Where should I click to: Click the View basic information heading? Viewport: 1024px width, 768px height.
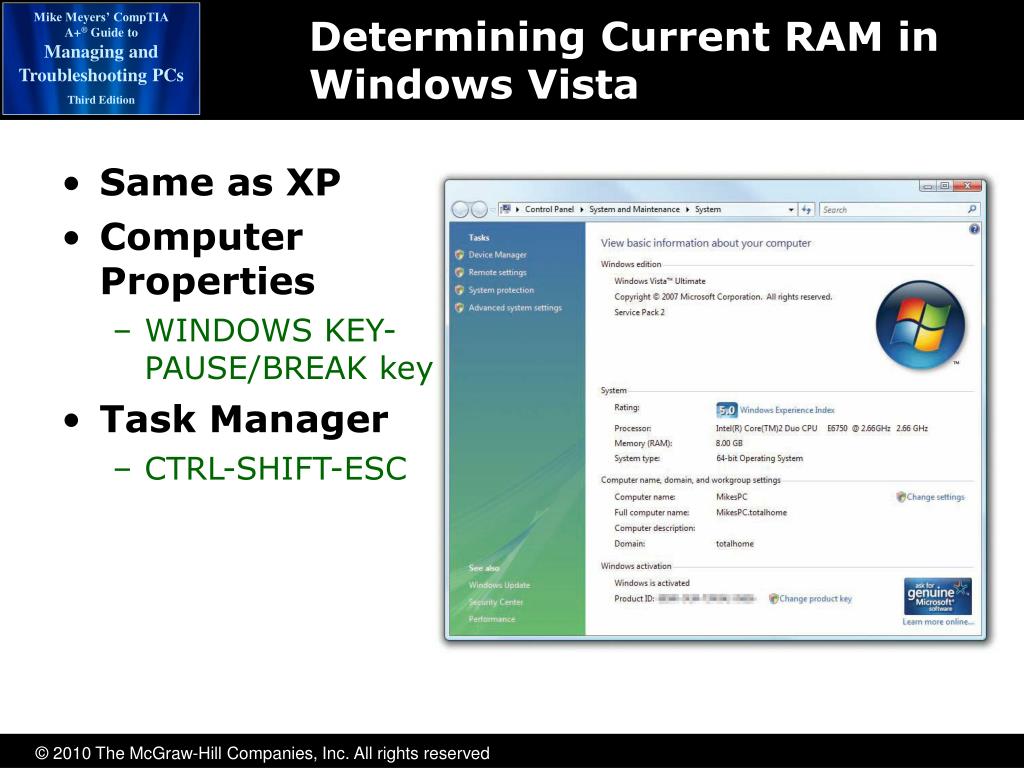tap(706, 243)
